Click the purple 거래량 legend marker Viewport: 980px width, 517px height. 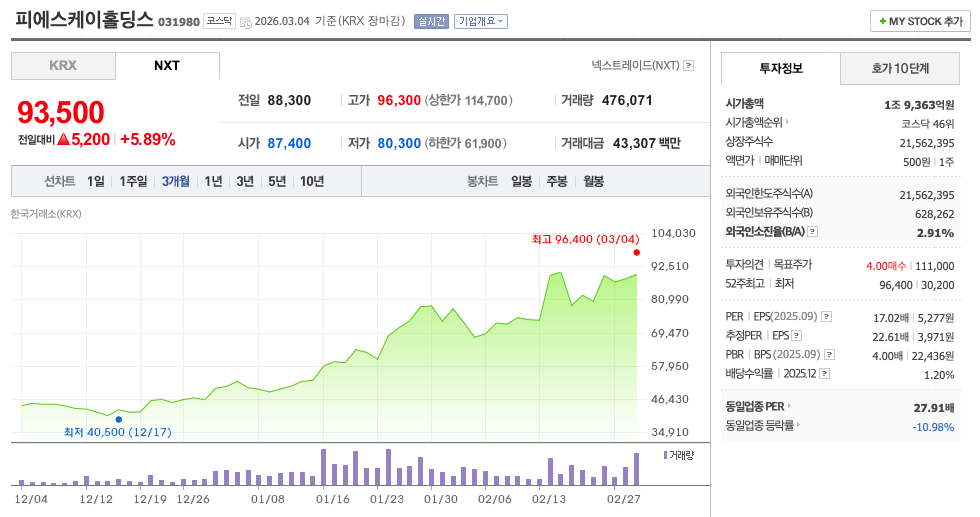(665, 455)
